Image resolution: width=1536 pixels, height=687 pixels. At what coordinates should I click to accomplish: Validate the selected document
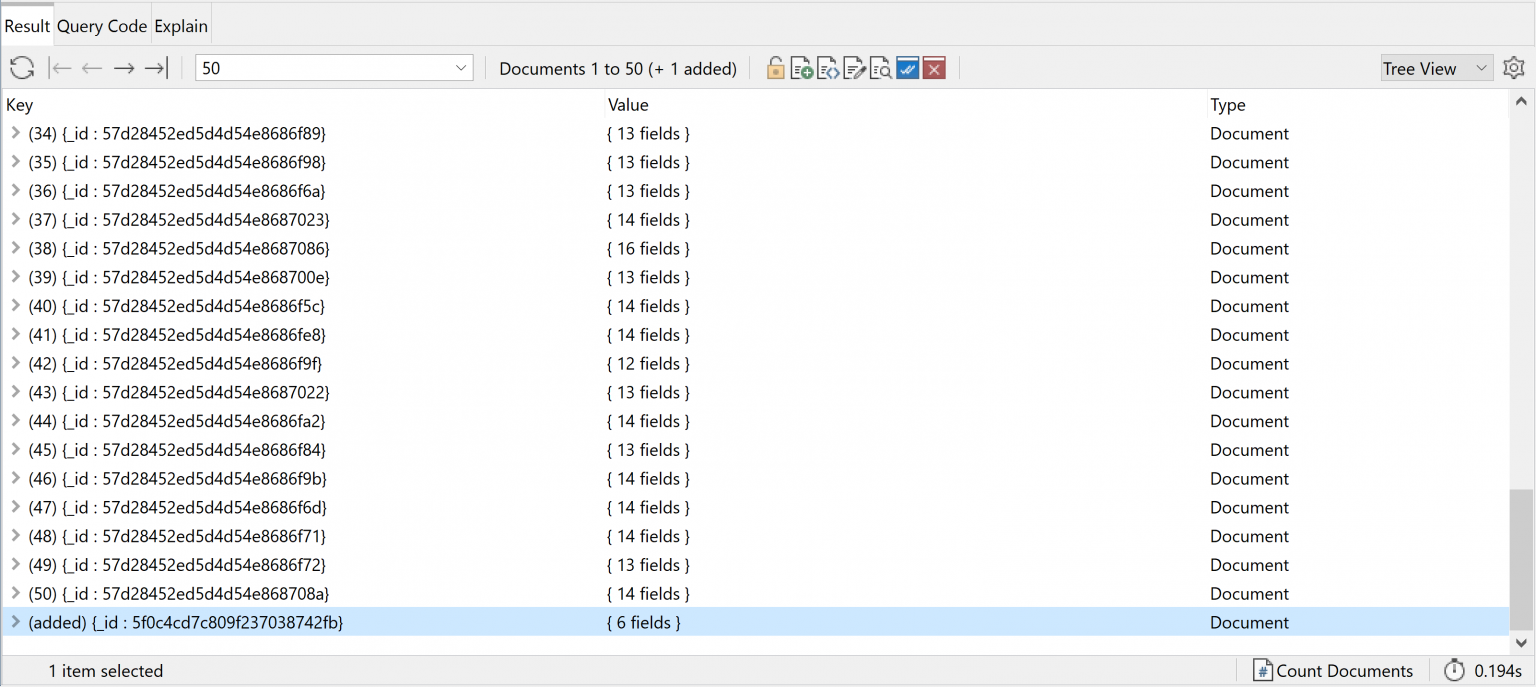[x=907, y=68]
